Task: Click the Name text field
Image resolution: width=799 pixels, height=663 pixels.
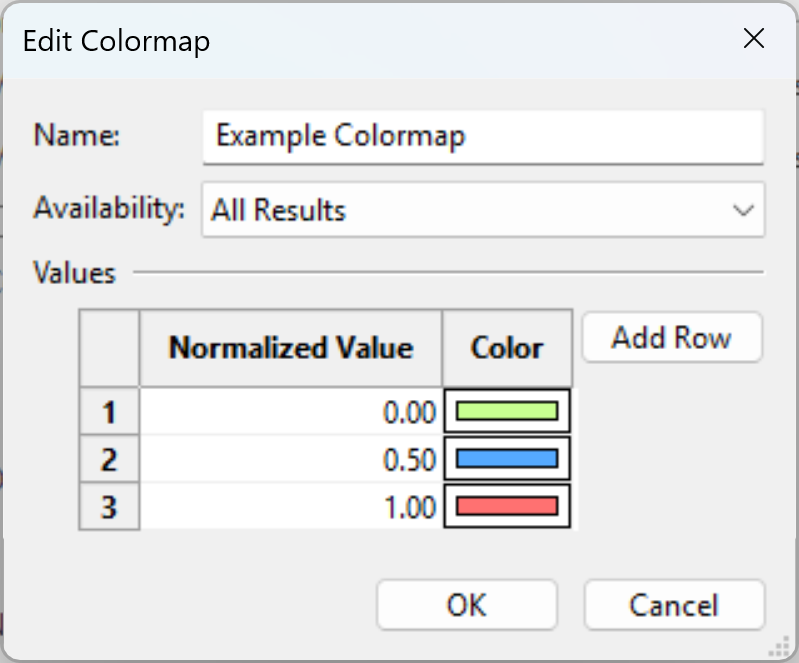Action: pos(483,137)
